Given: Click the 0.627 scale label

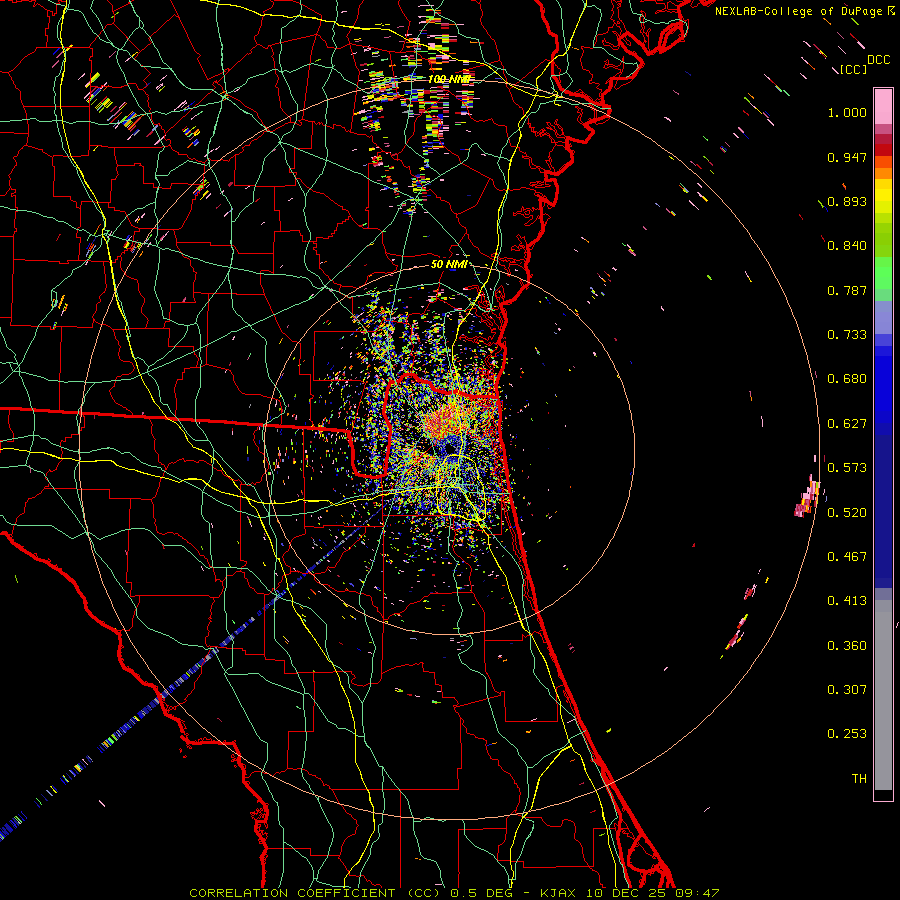Looking at the screenshot, I should [x=847, y=424].
